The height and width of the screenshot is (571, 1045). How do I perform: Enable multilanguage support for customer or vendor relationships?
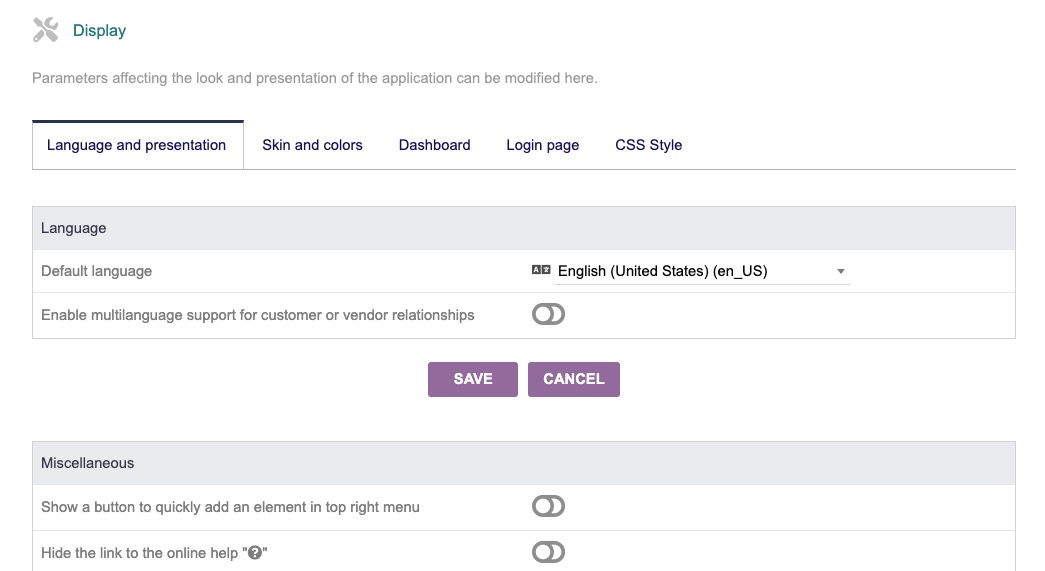pyautogui.click(x=548, y=315)
